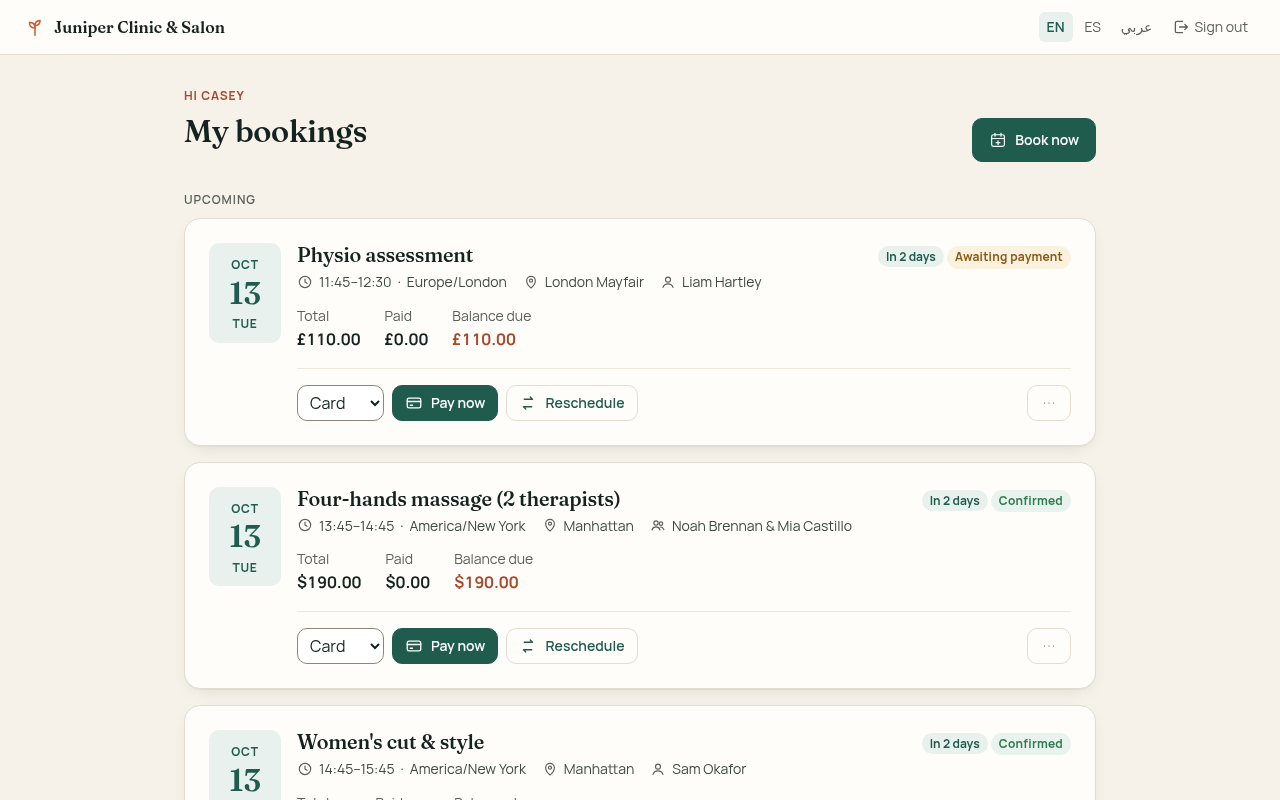Click the calendar icon in Book now

coord(998,140)
